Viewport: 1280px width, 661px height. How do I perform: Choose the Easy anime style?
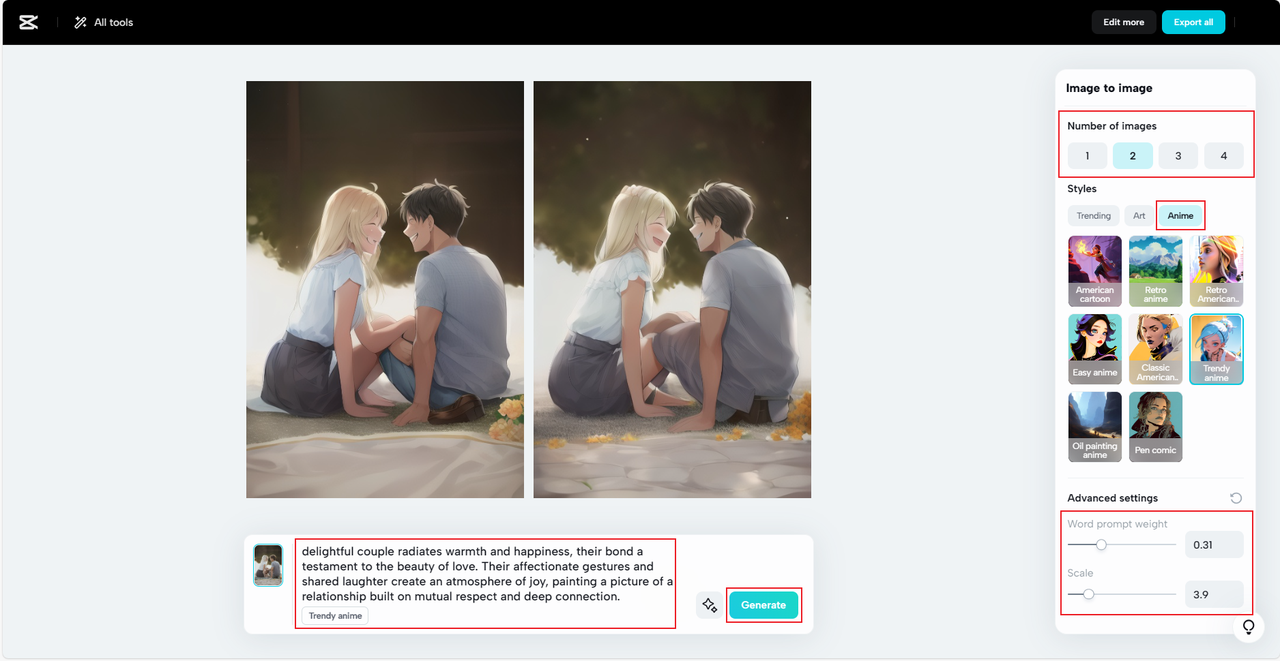tap(1095, 349)
